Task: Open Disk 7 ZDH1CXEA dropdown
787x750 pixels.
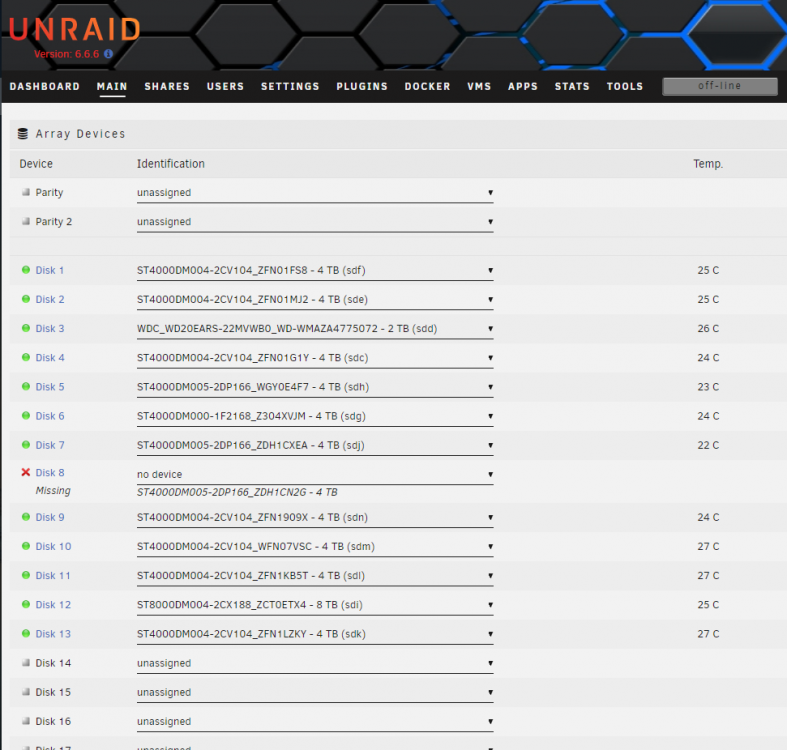Action: pyautogui.click(x=315, y=445)
